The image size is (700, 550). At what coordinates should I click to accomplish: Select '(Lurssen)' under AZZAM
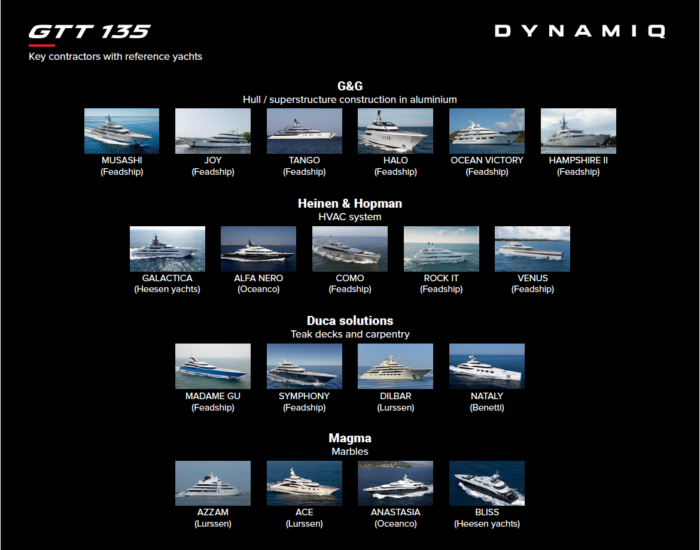point(213,524)
